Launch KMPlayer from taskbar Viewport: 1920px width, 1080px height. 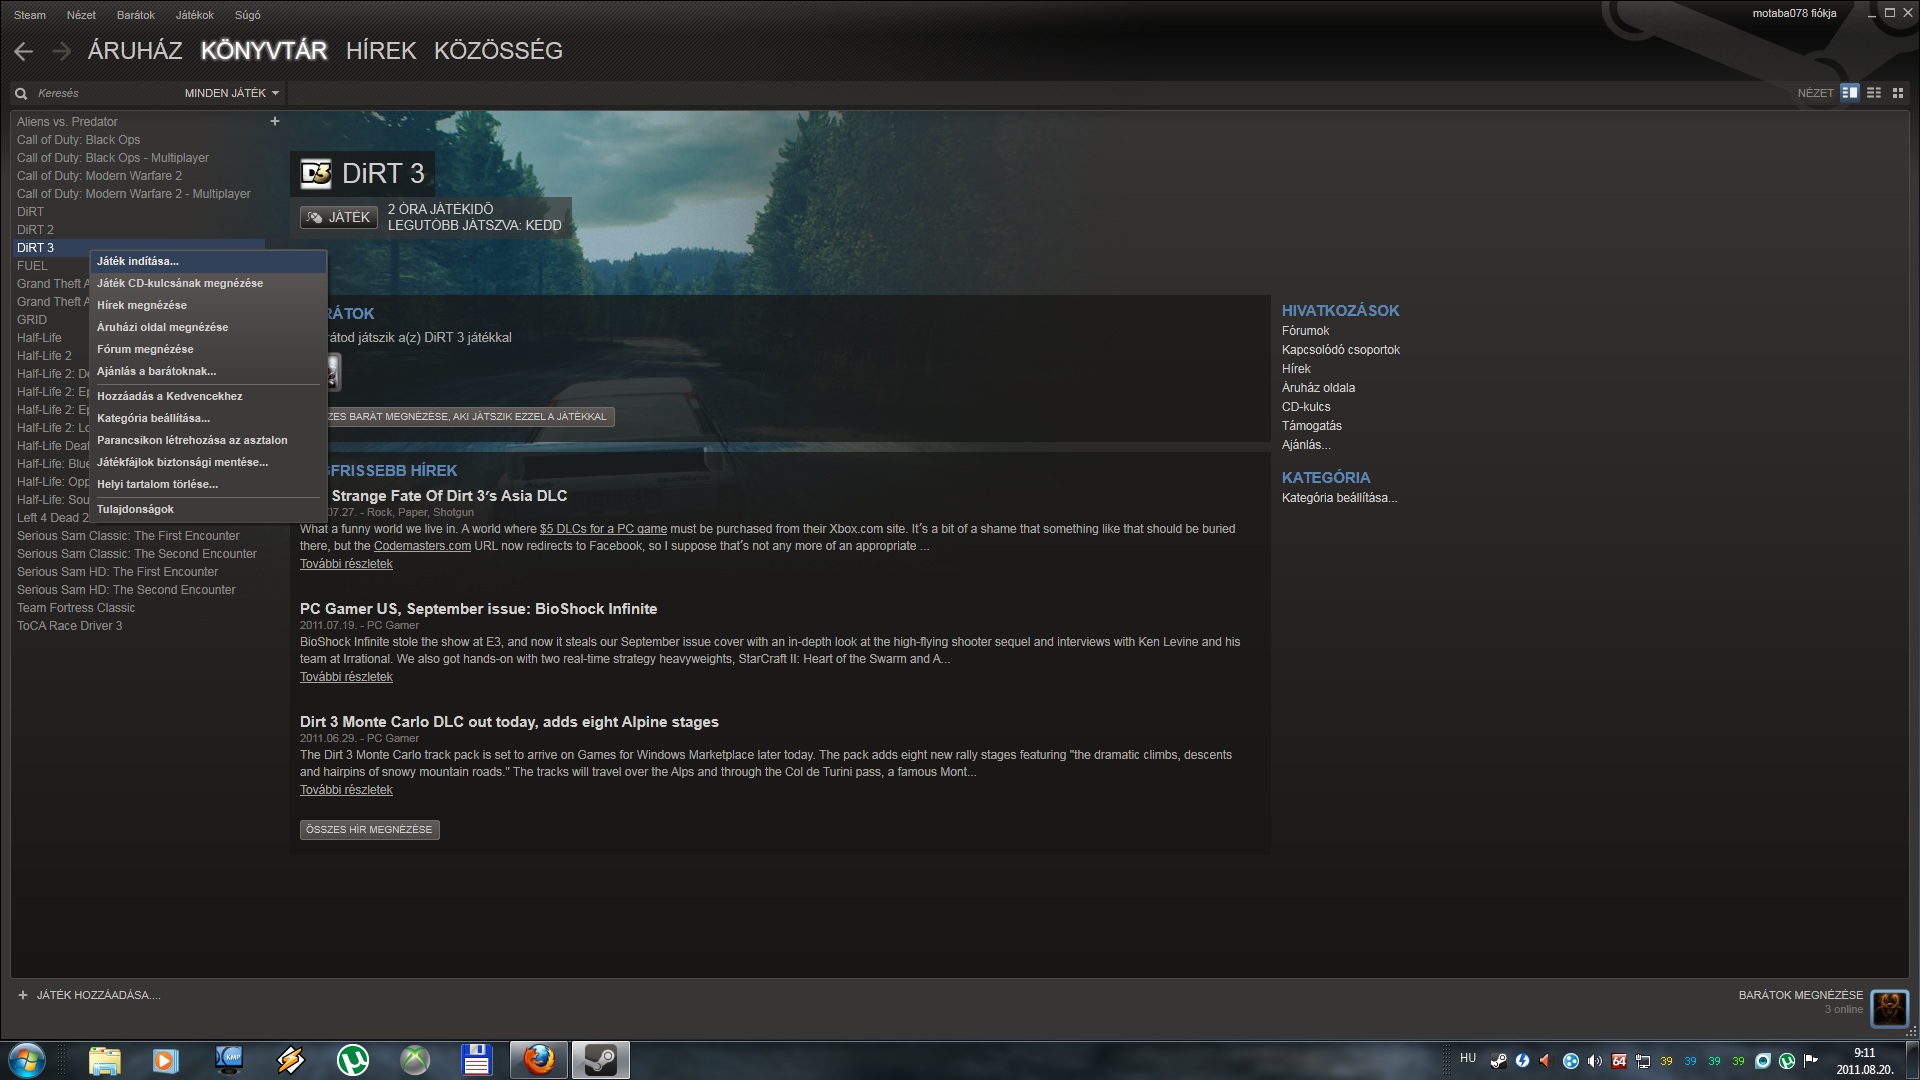229,1060
